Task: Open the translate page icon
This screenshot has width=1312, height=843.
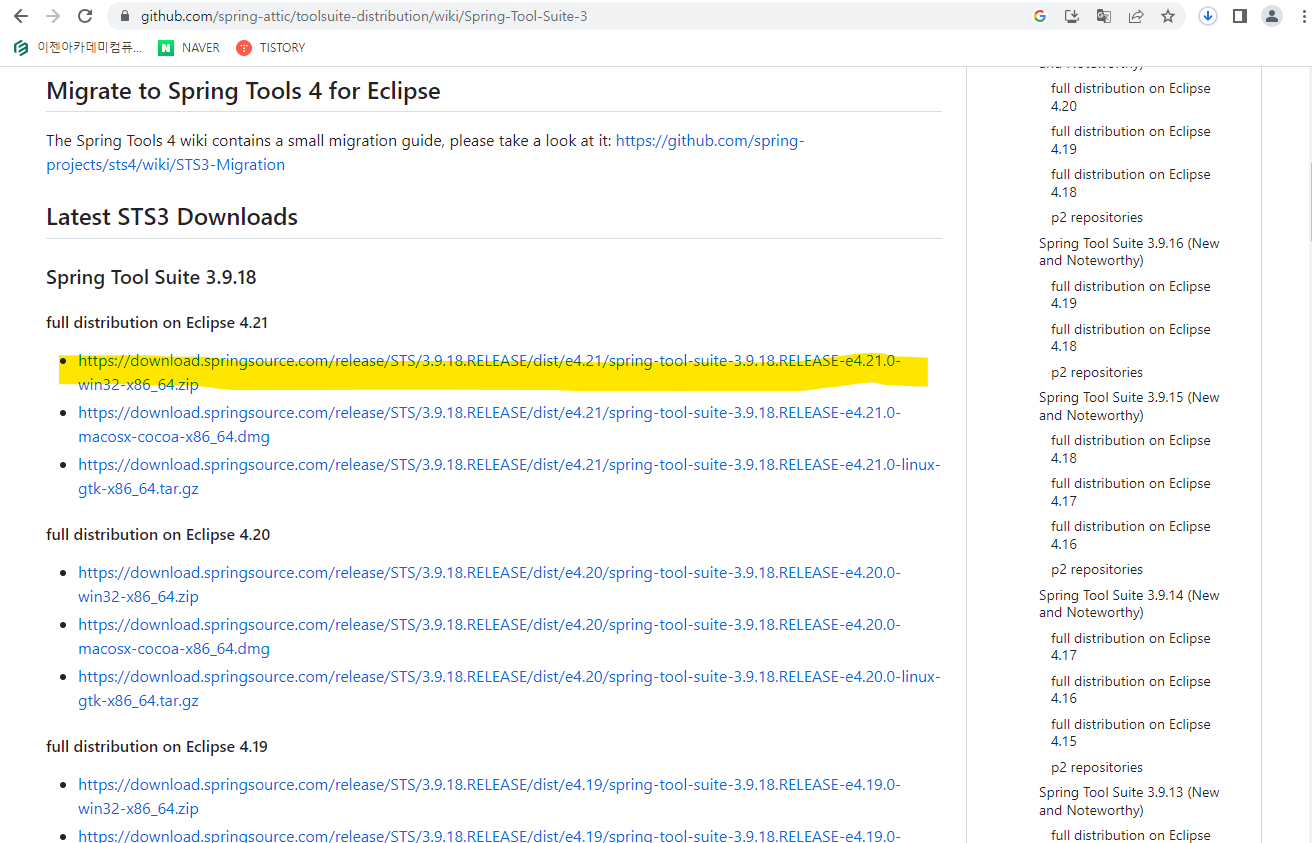Action: [x=1104, y=16]
